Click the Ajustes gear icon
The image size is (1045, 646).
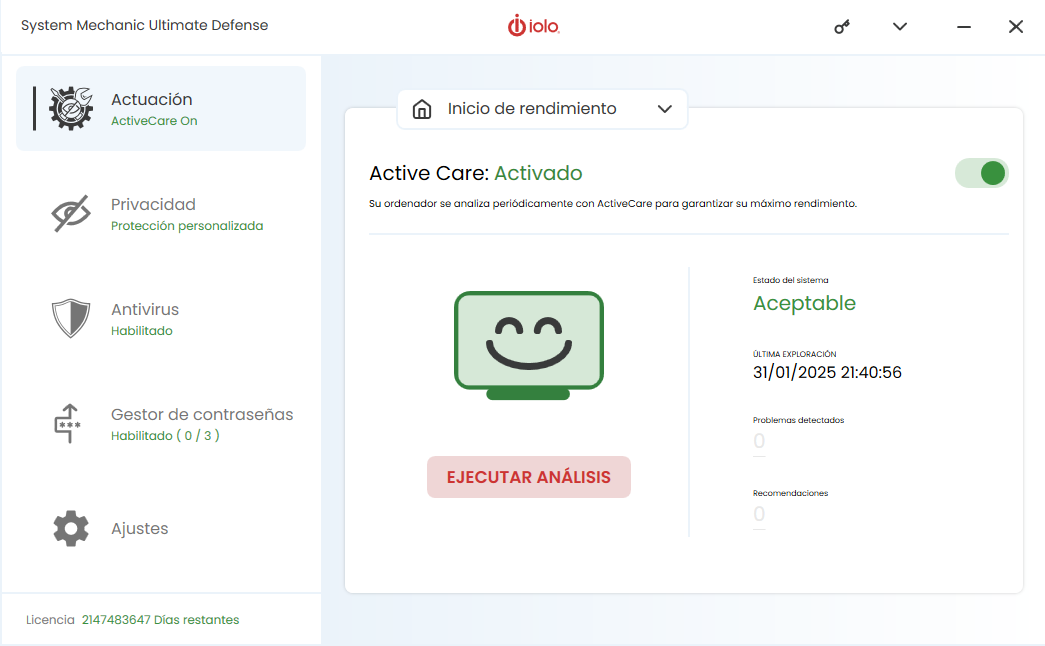[71, 529]
